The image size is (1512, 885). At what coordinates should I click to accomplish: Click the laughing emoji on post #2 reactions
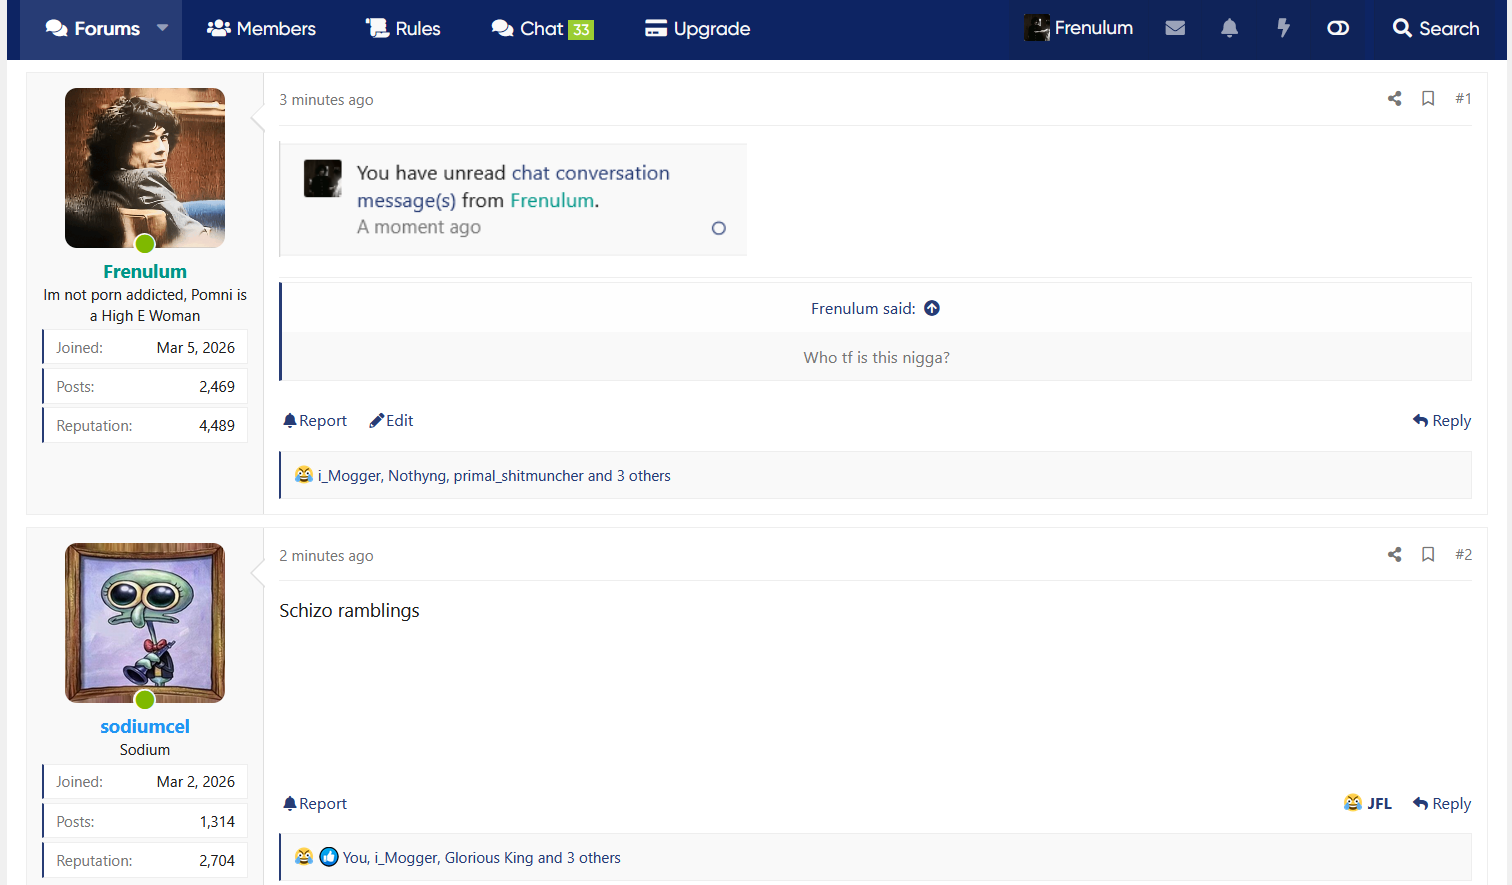click(x=304, y=857)
